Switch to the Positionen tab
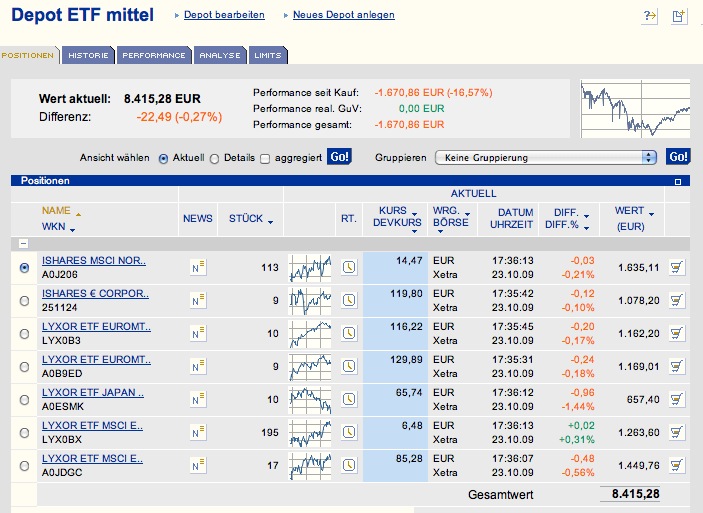Screen dimensions: 703x513 (28, 56)
